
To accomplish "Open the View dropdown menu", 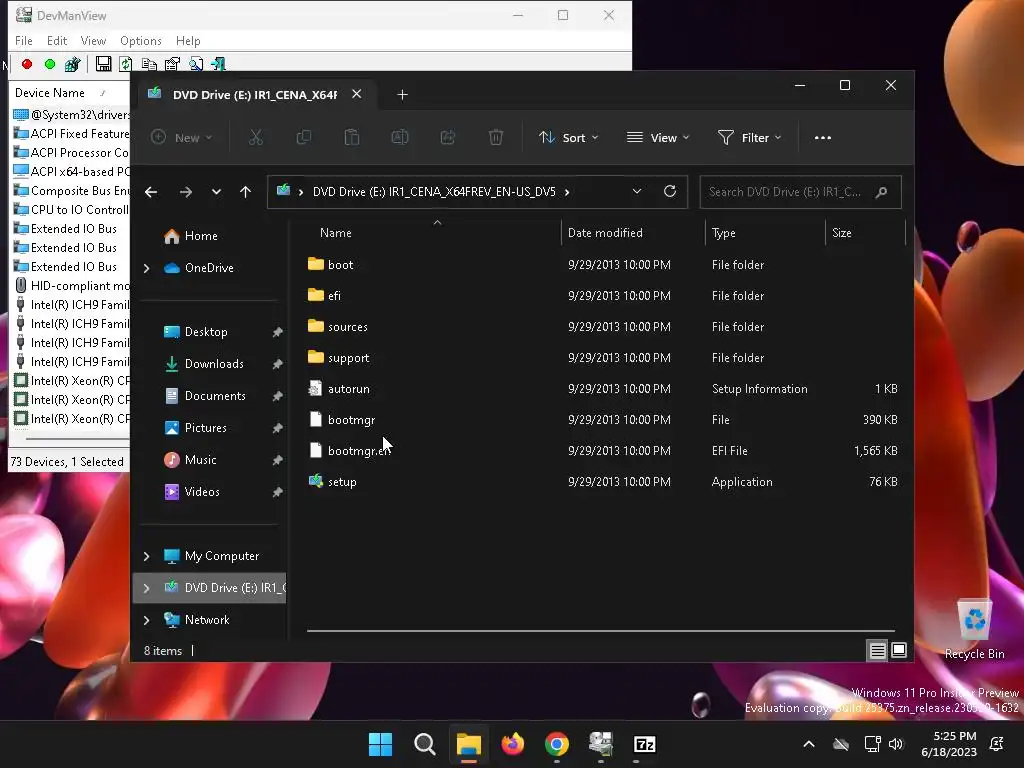I will click(658, 138).
